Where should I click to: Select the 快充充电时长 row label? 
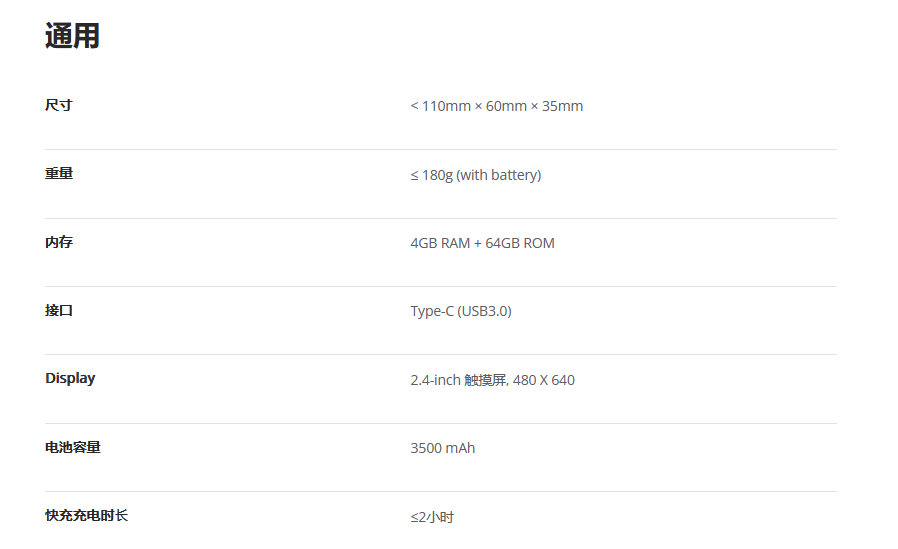(86, 515)
